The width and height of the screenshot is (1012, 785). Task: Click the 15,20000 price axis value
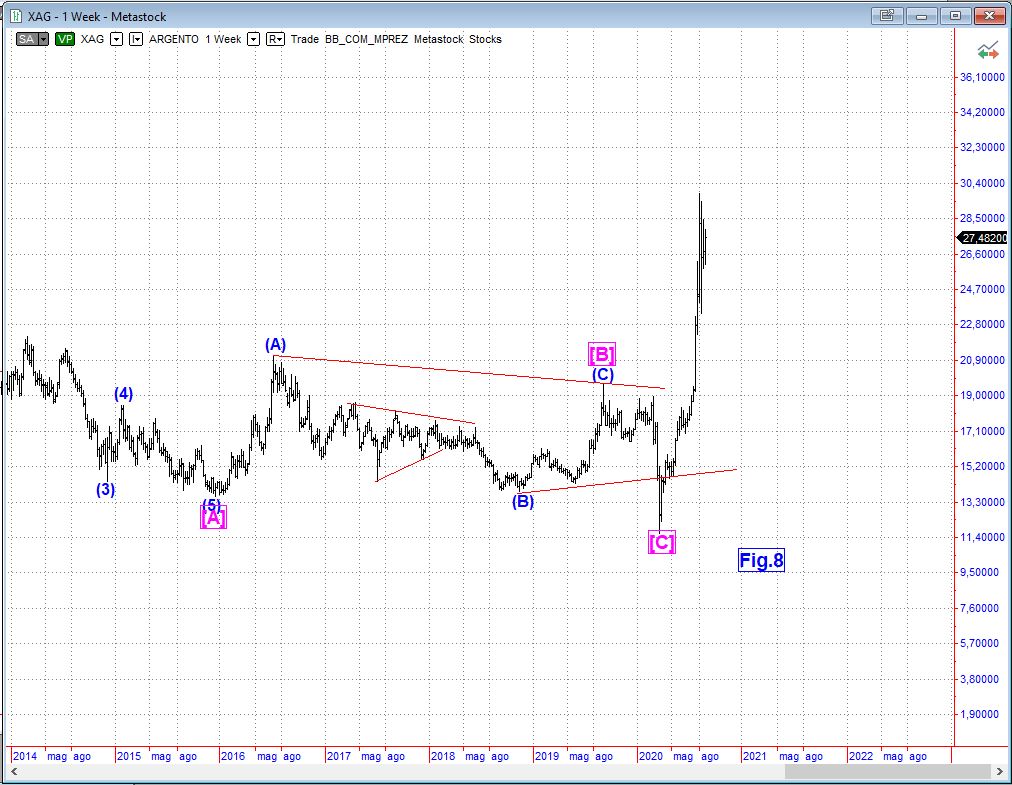pos(982,466)
